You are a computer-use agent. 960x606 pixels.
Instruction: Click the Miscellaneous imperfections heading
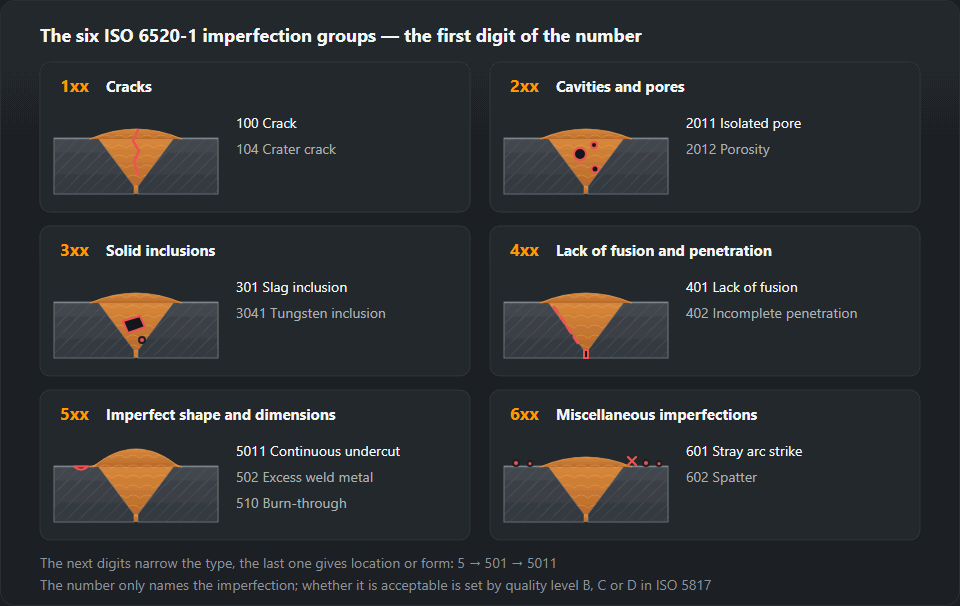click(x=656, y=415)
